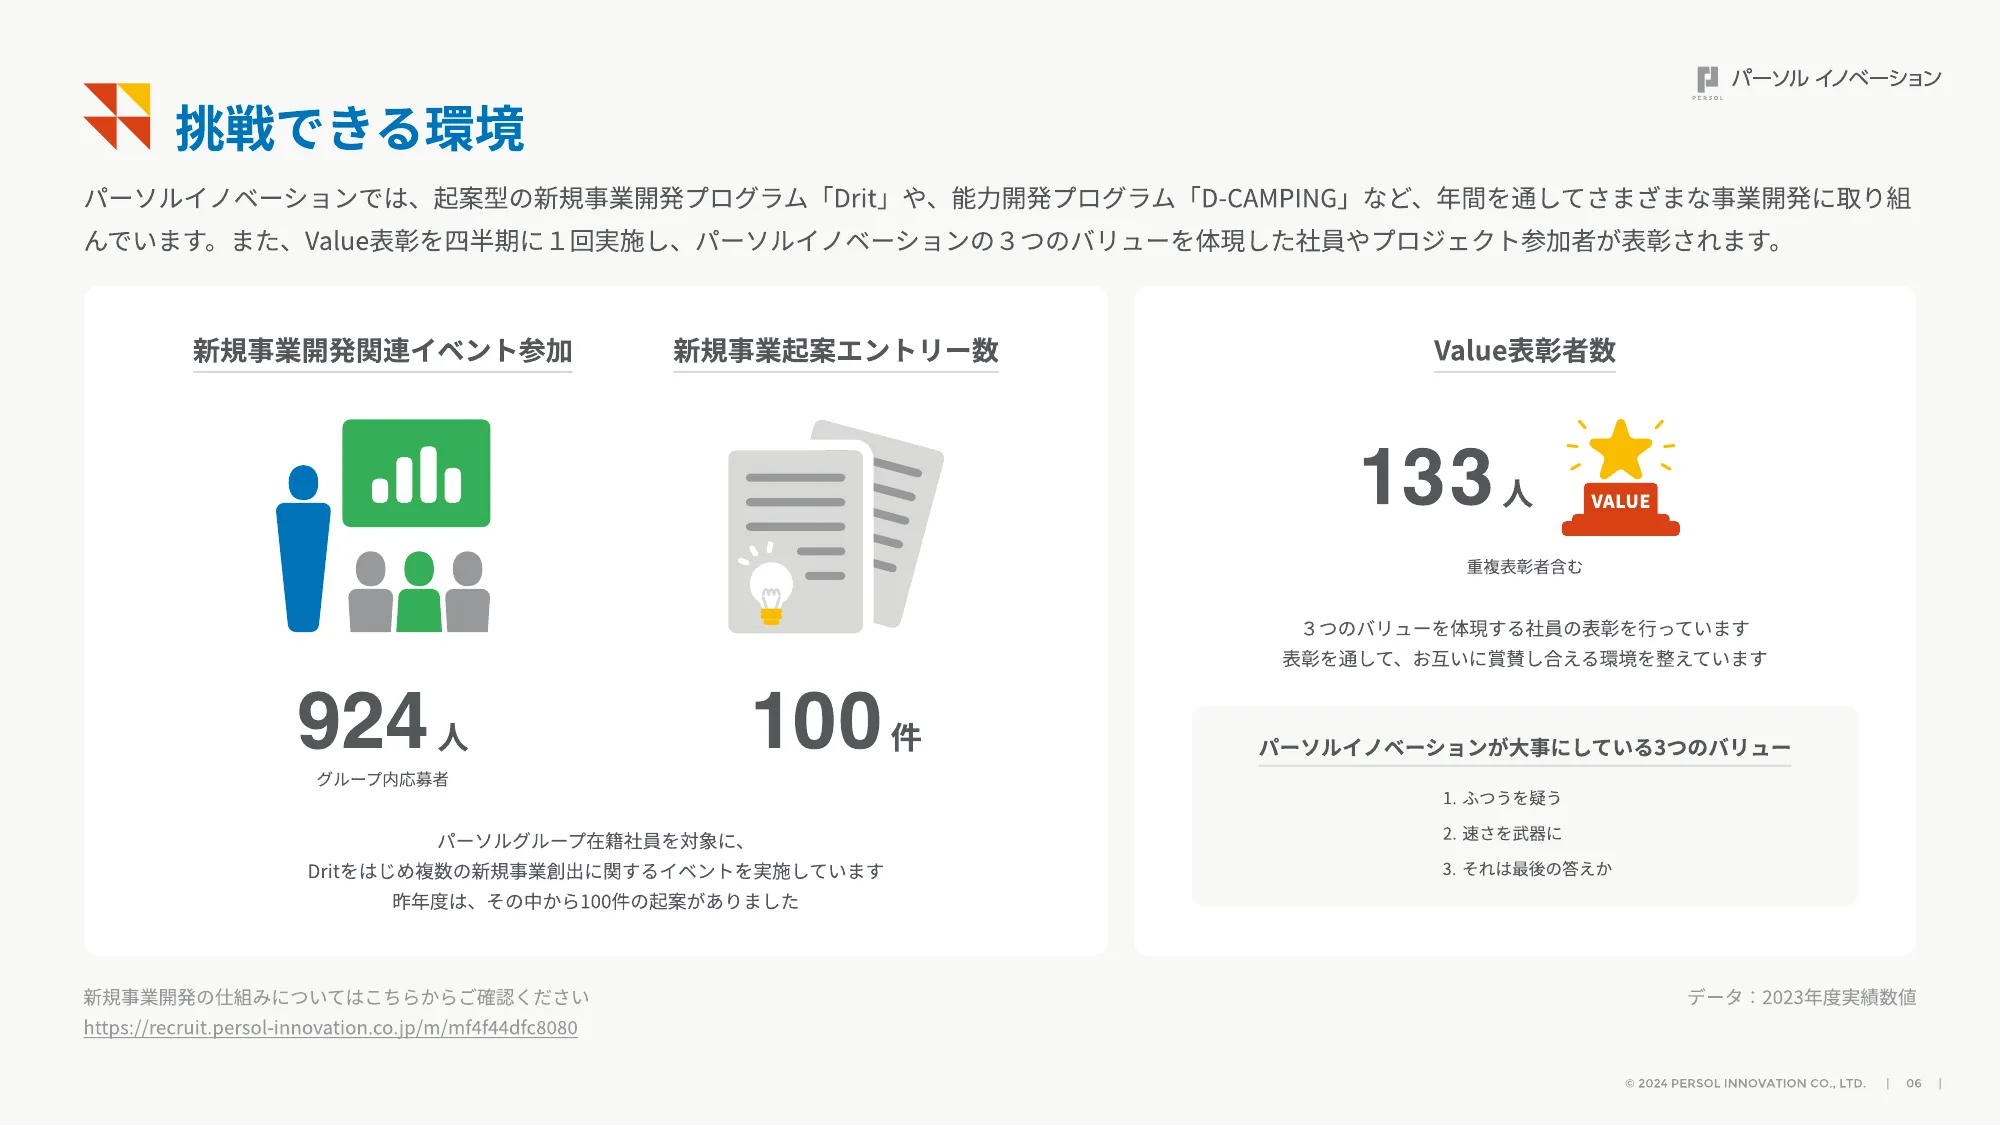This screenshot has width=2000, height=1125.
Task: Click the documents with lightbulb illustration
Action: pos(835,526)
